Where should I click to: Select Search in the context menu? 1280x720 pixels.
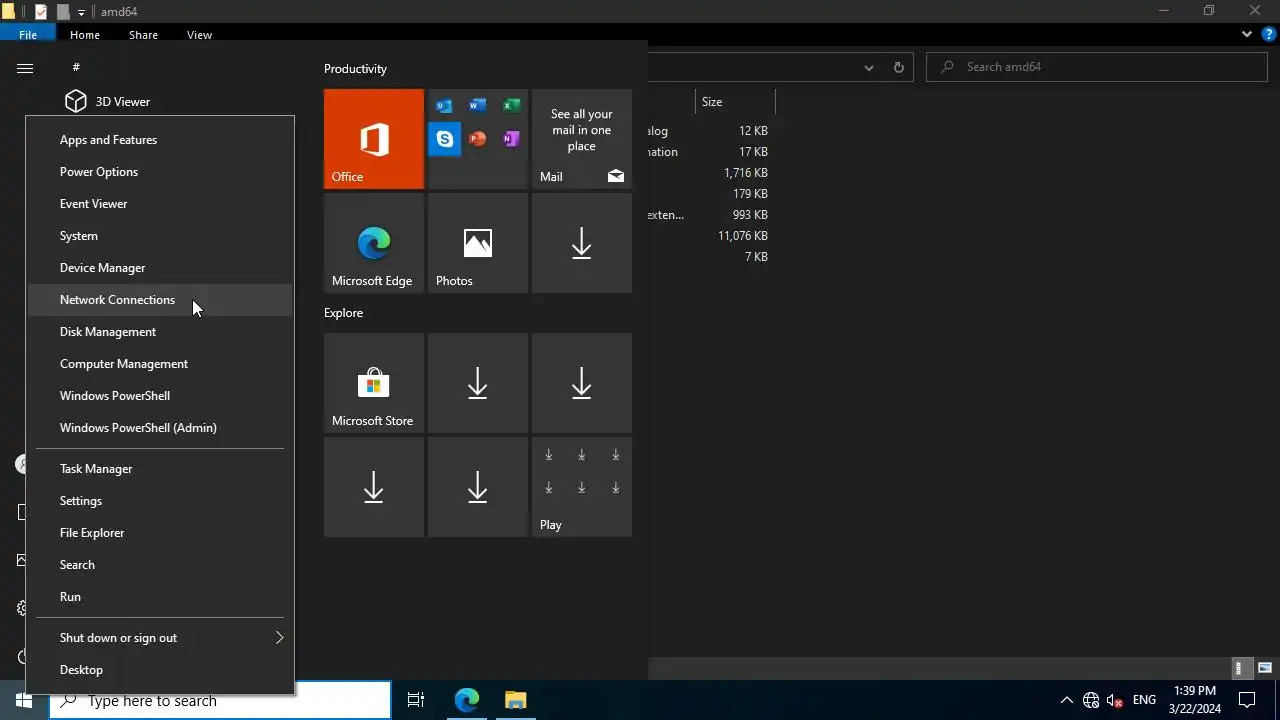(x=160, y=565)
